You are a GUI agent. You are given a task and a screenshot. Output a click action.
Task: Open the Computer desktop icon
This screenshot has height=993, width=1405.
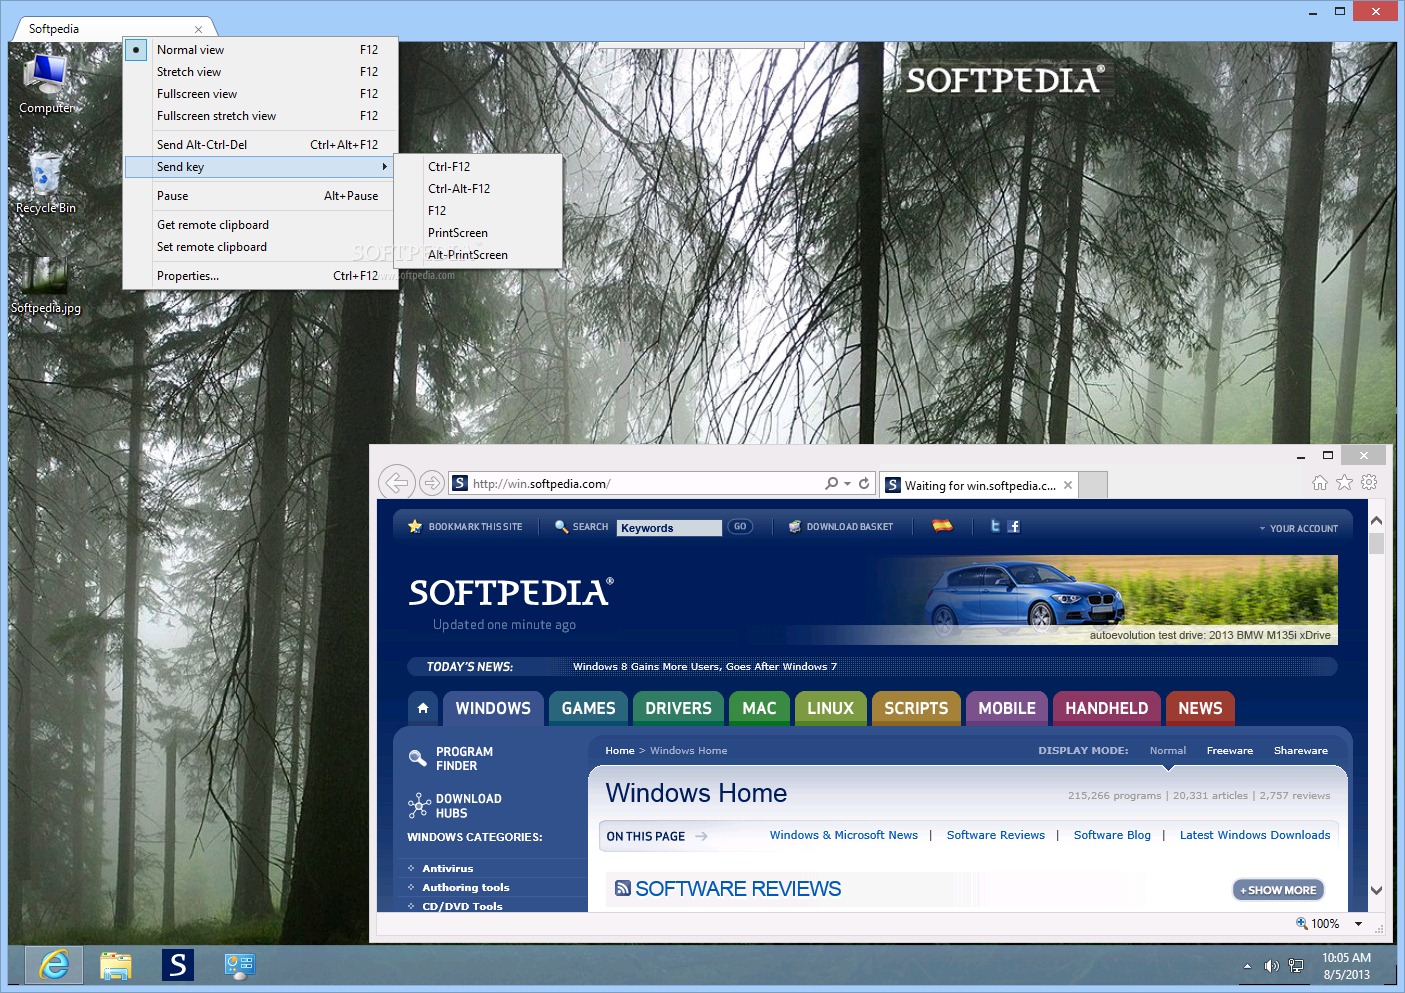point(46,84)
